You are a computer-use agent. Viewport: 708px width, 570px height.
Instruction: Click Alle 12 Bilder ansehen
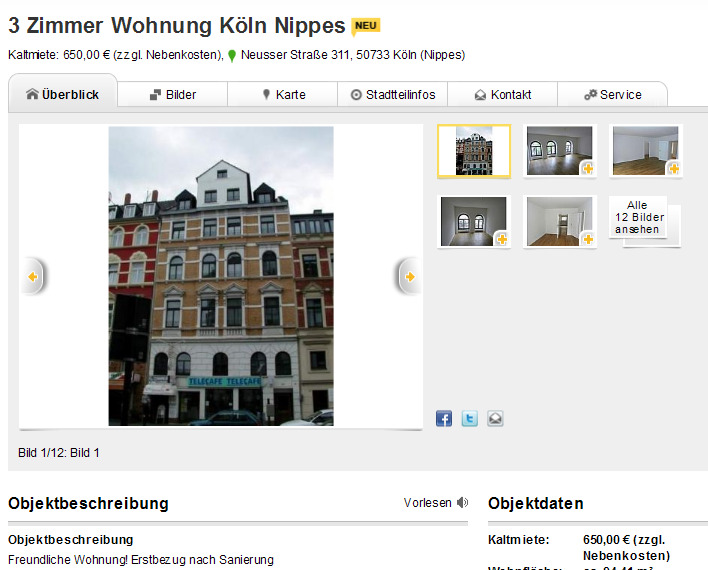[x=639, y=217]
